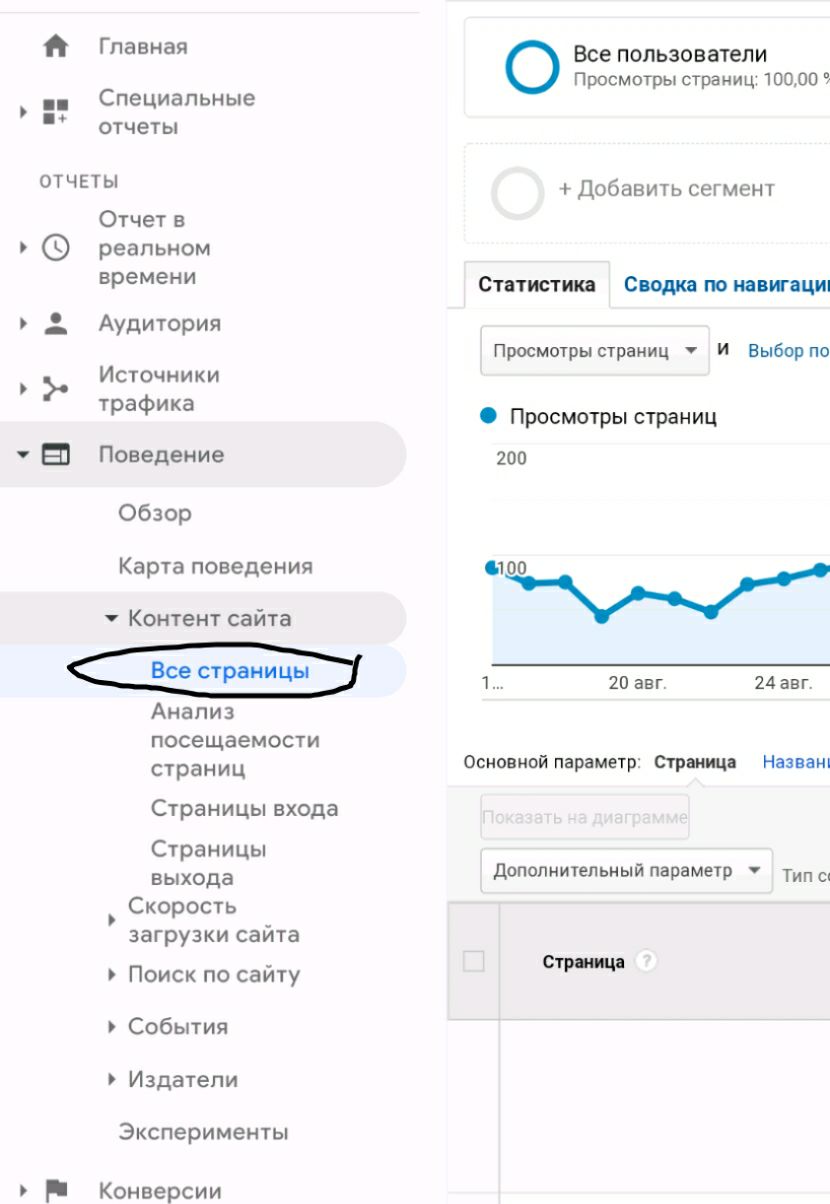Select the Все пользователи segment circle
This screenshot has height=1204, width=830.
coord(531,67)
